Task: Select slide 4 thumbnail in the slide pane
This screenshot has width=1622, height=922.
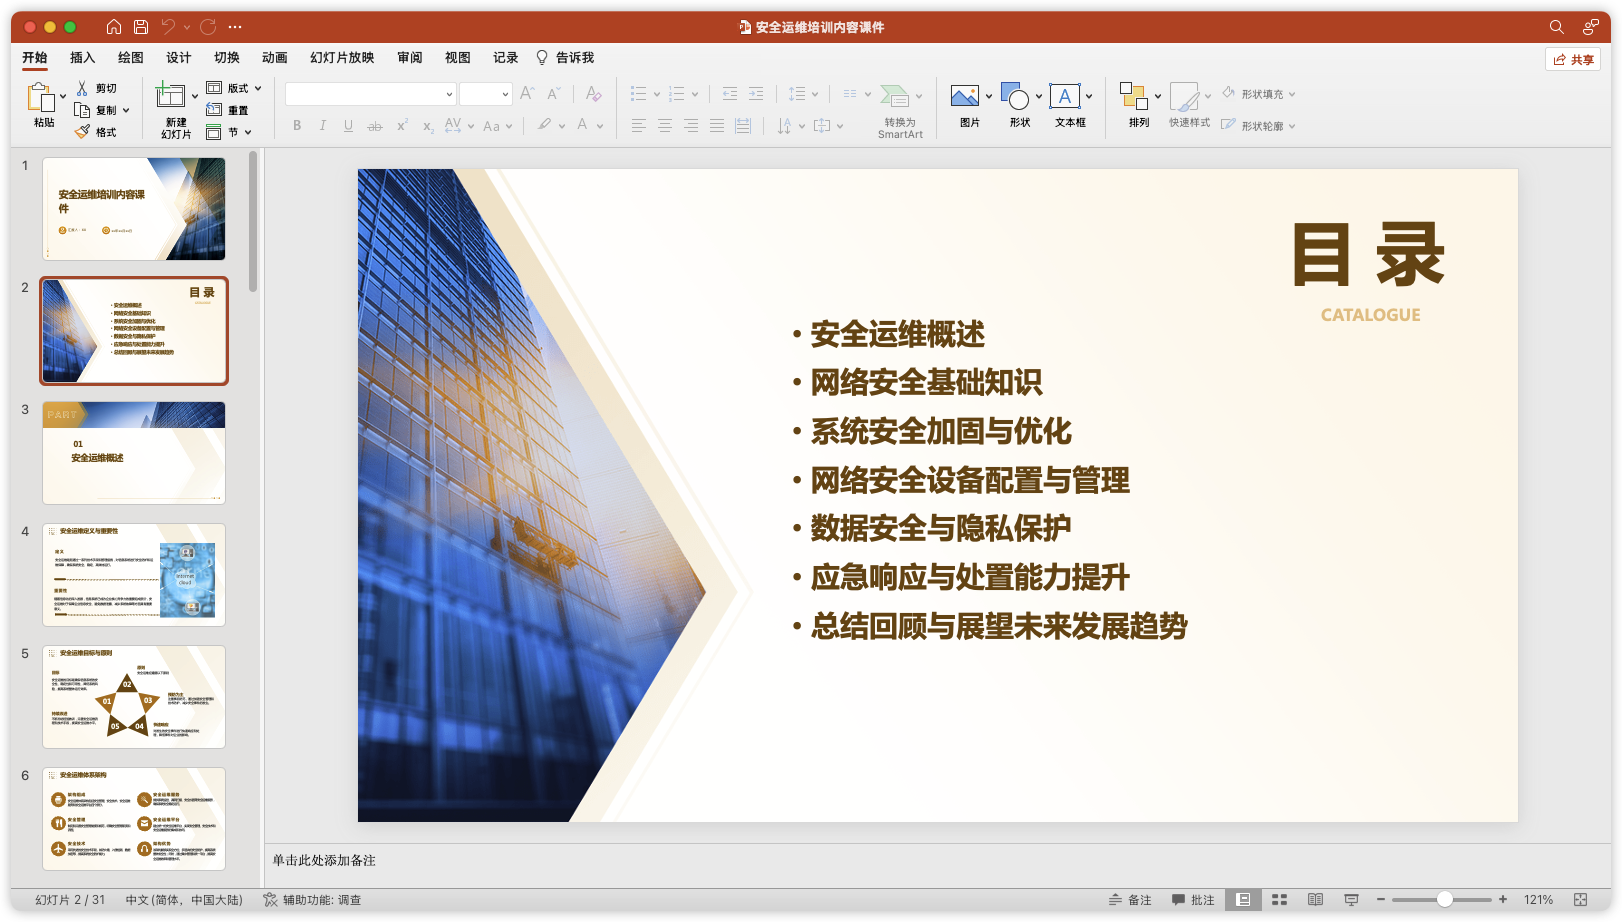Action: [133, 574]
